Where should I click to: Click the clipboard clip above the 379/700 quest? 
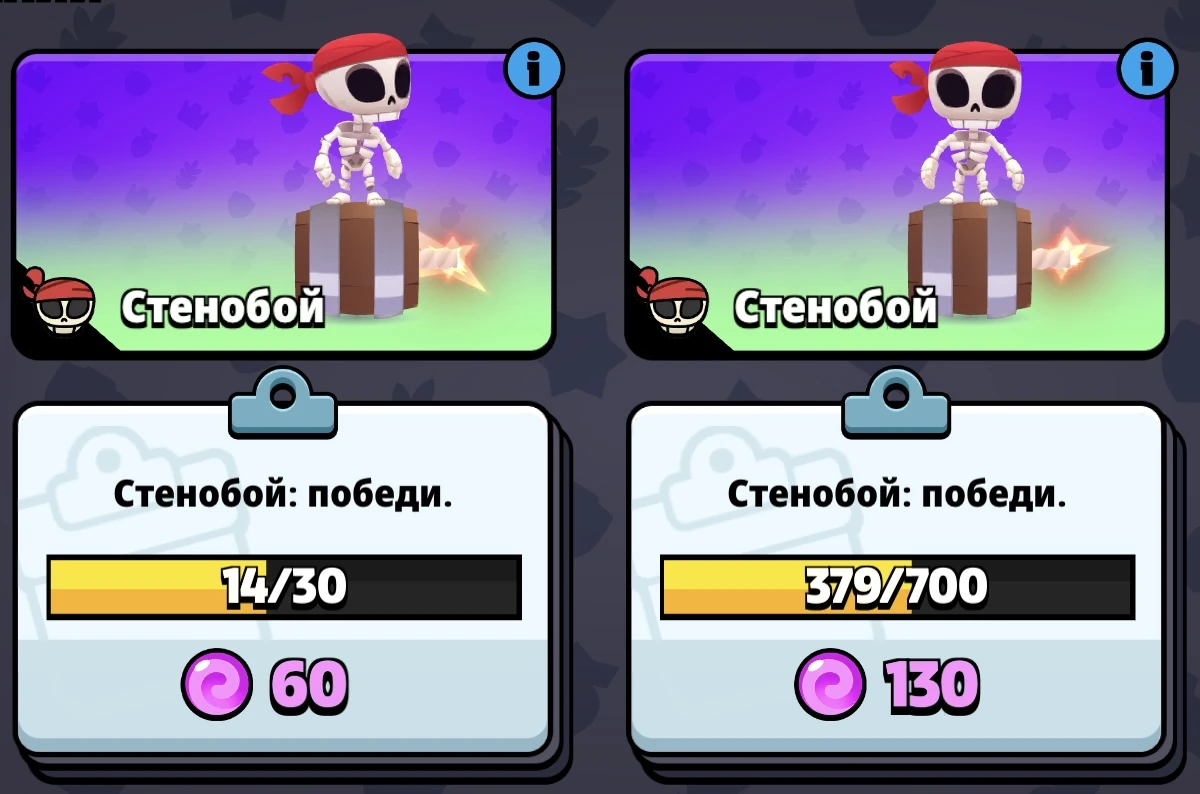click(896, 403)
